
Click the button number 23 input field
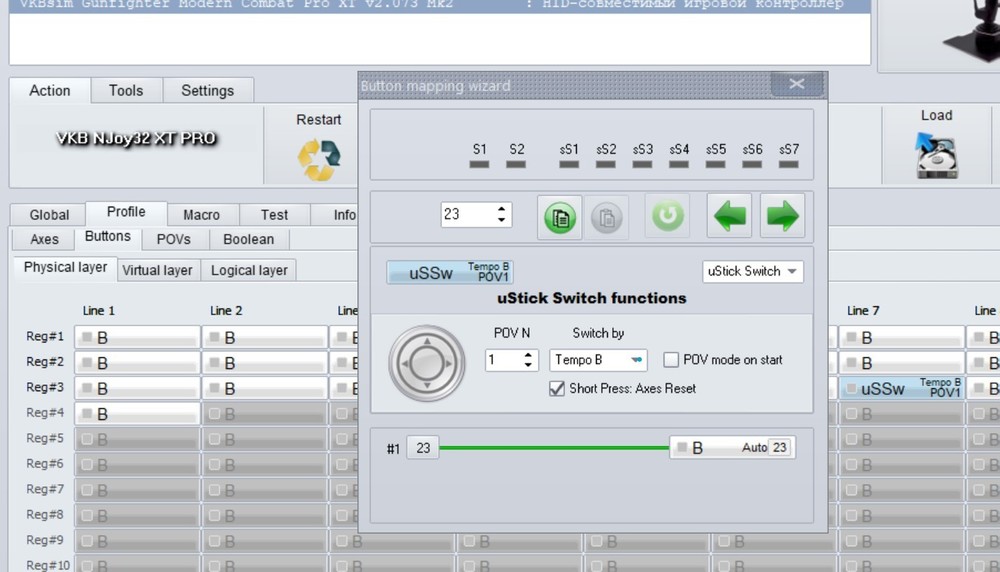tap(469, 214)
